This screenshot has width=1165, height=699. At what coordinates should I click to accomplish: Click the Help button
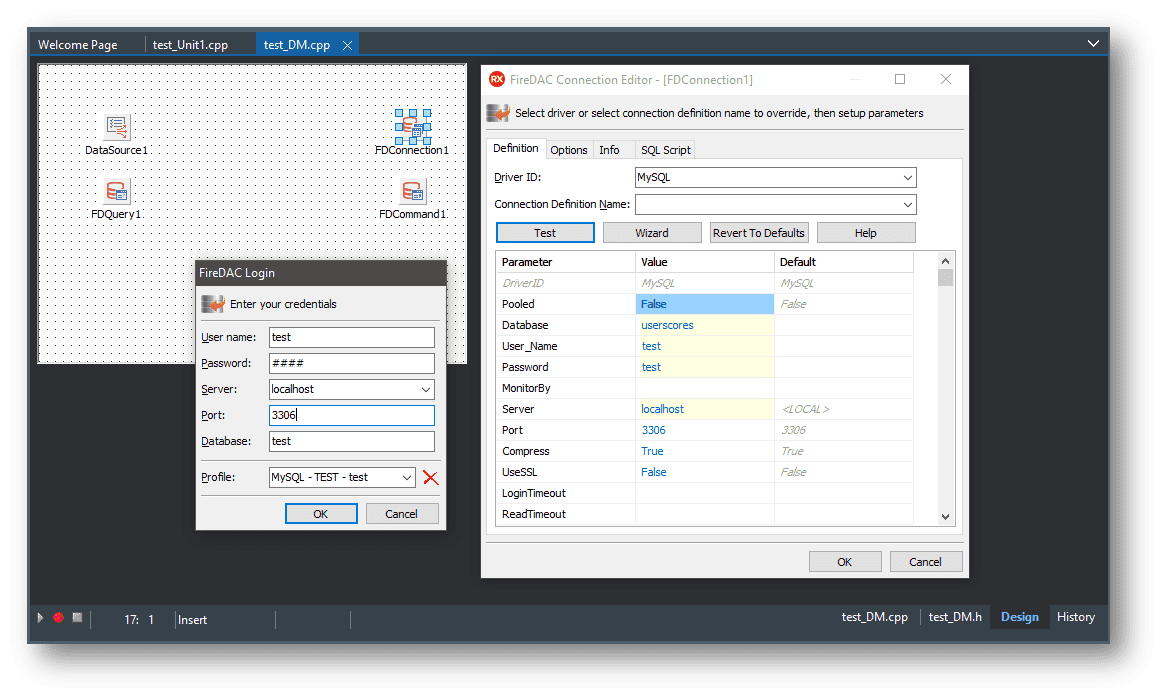[866, 233]
